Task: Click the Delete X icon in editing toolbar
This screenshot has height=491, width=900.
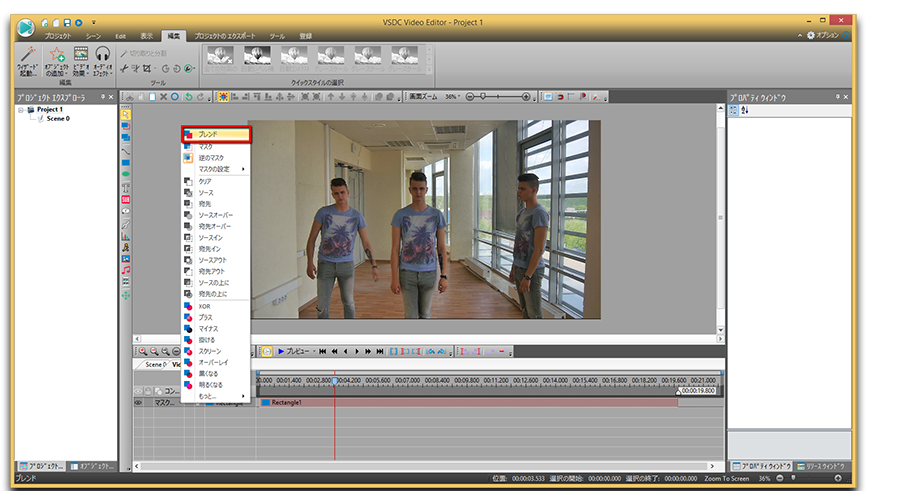Action: tap(164, 96)
